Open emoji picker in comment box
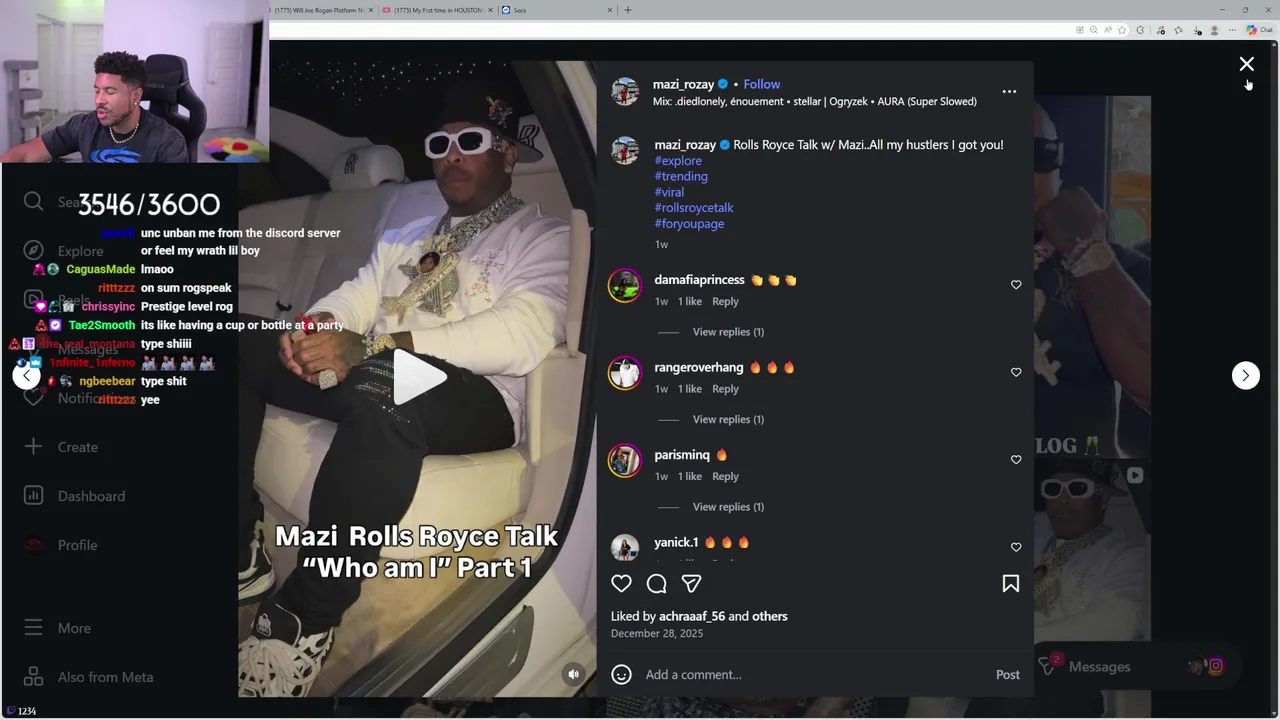1280x720 pixels. coord(621,674)
